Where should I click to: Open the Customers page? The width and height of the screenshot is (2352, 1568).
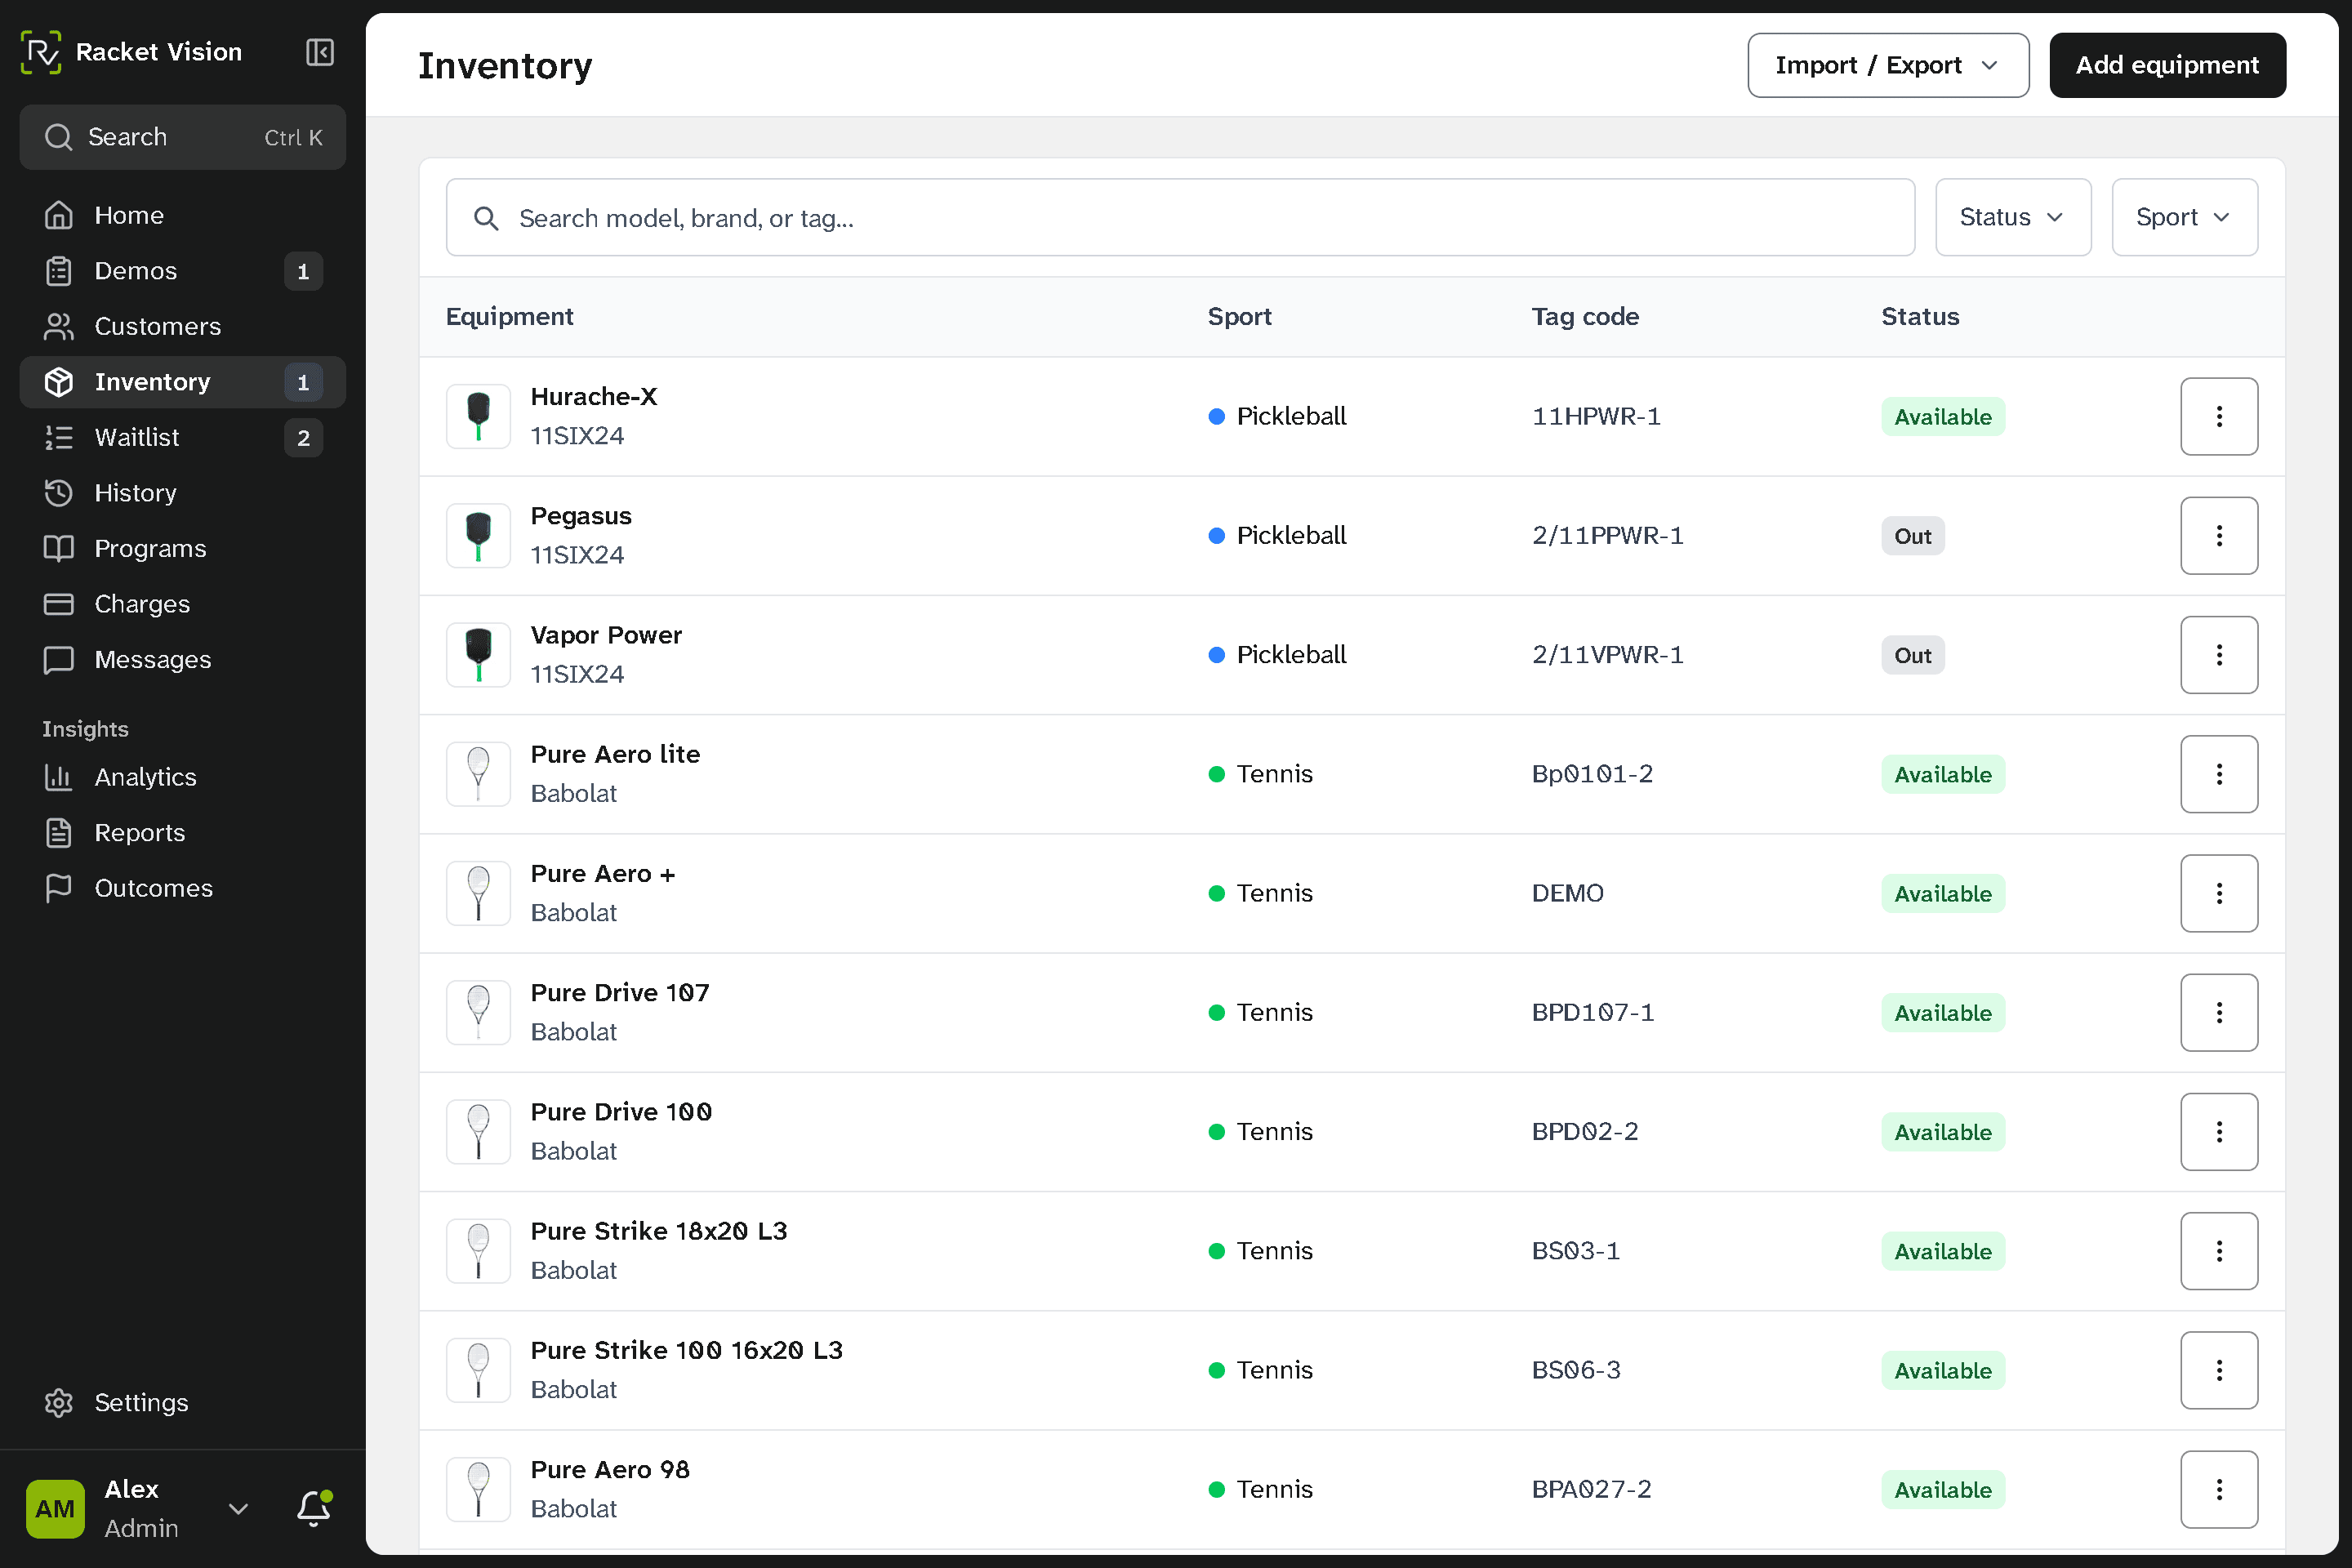183,326
